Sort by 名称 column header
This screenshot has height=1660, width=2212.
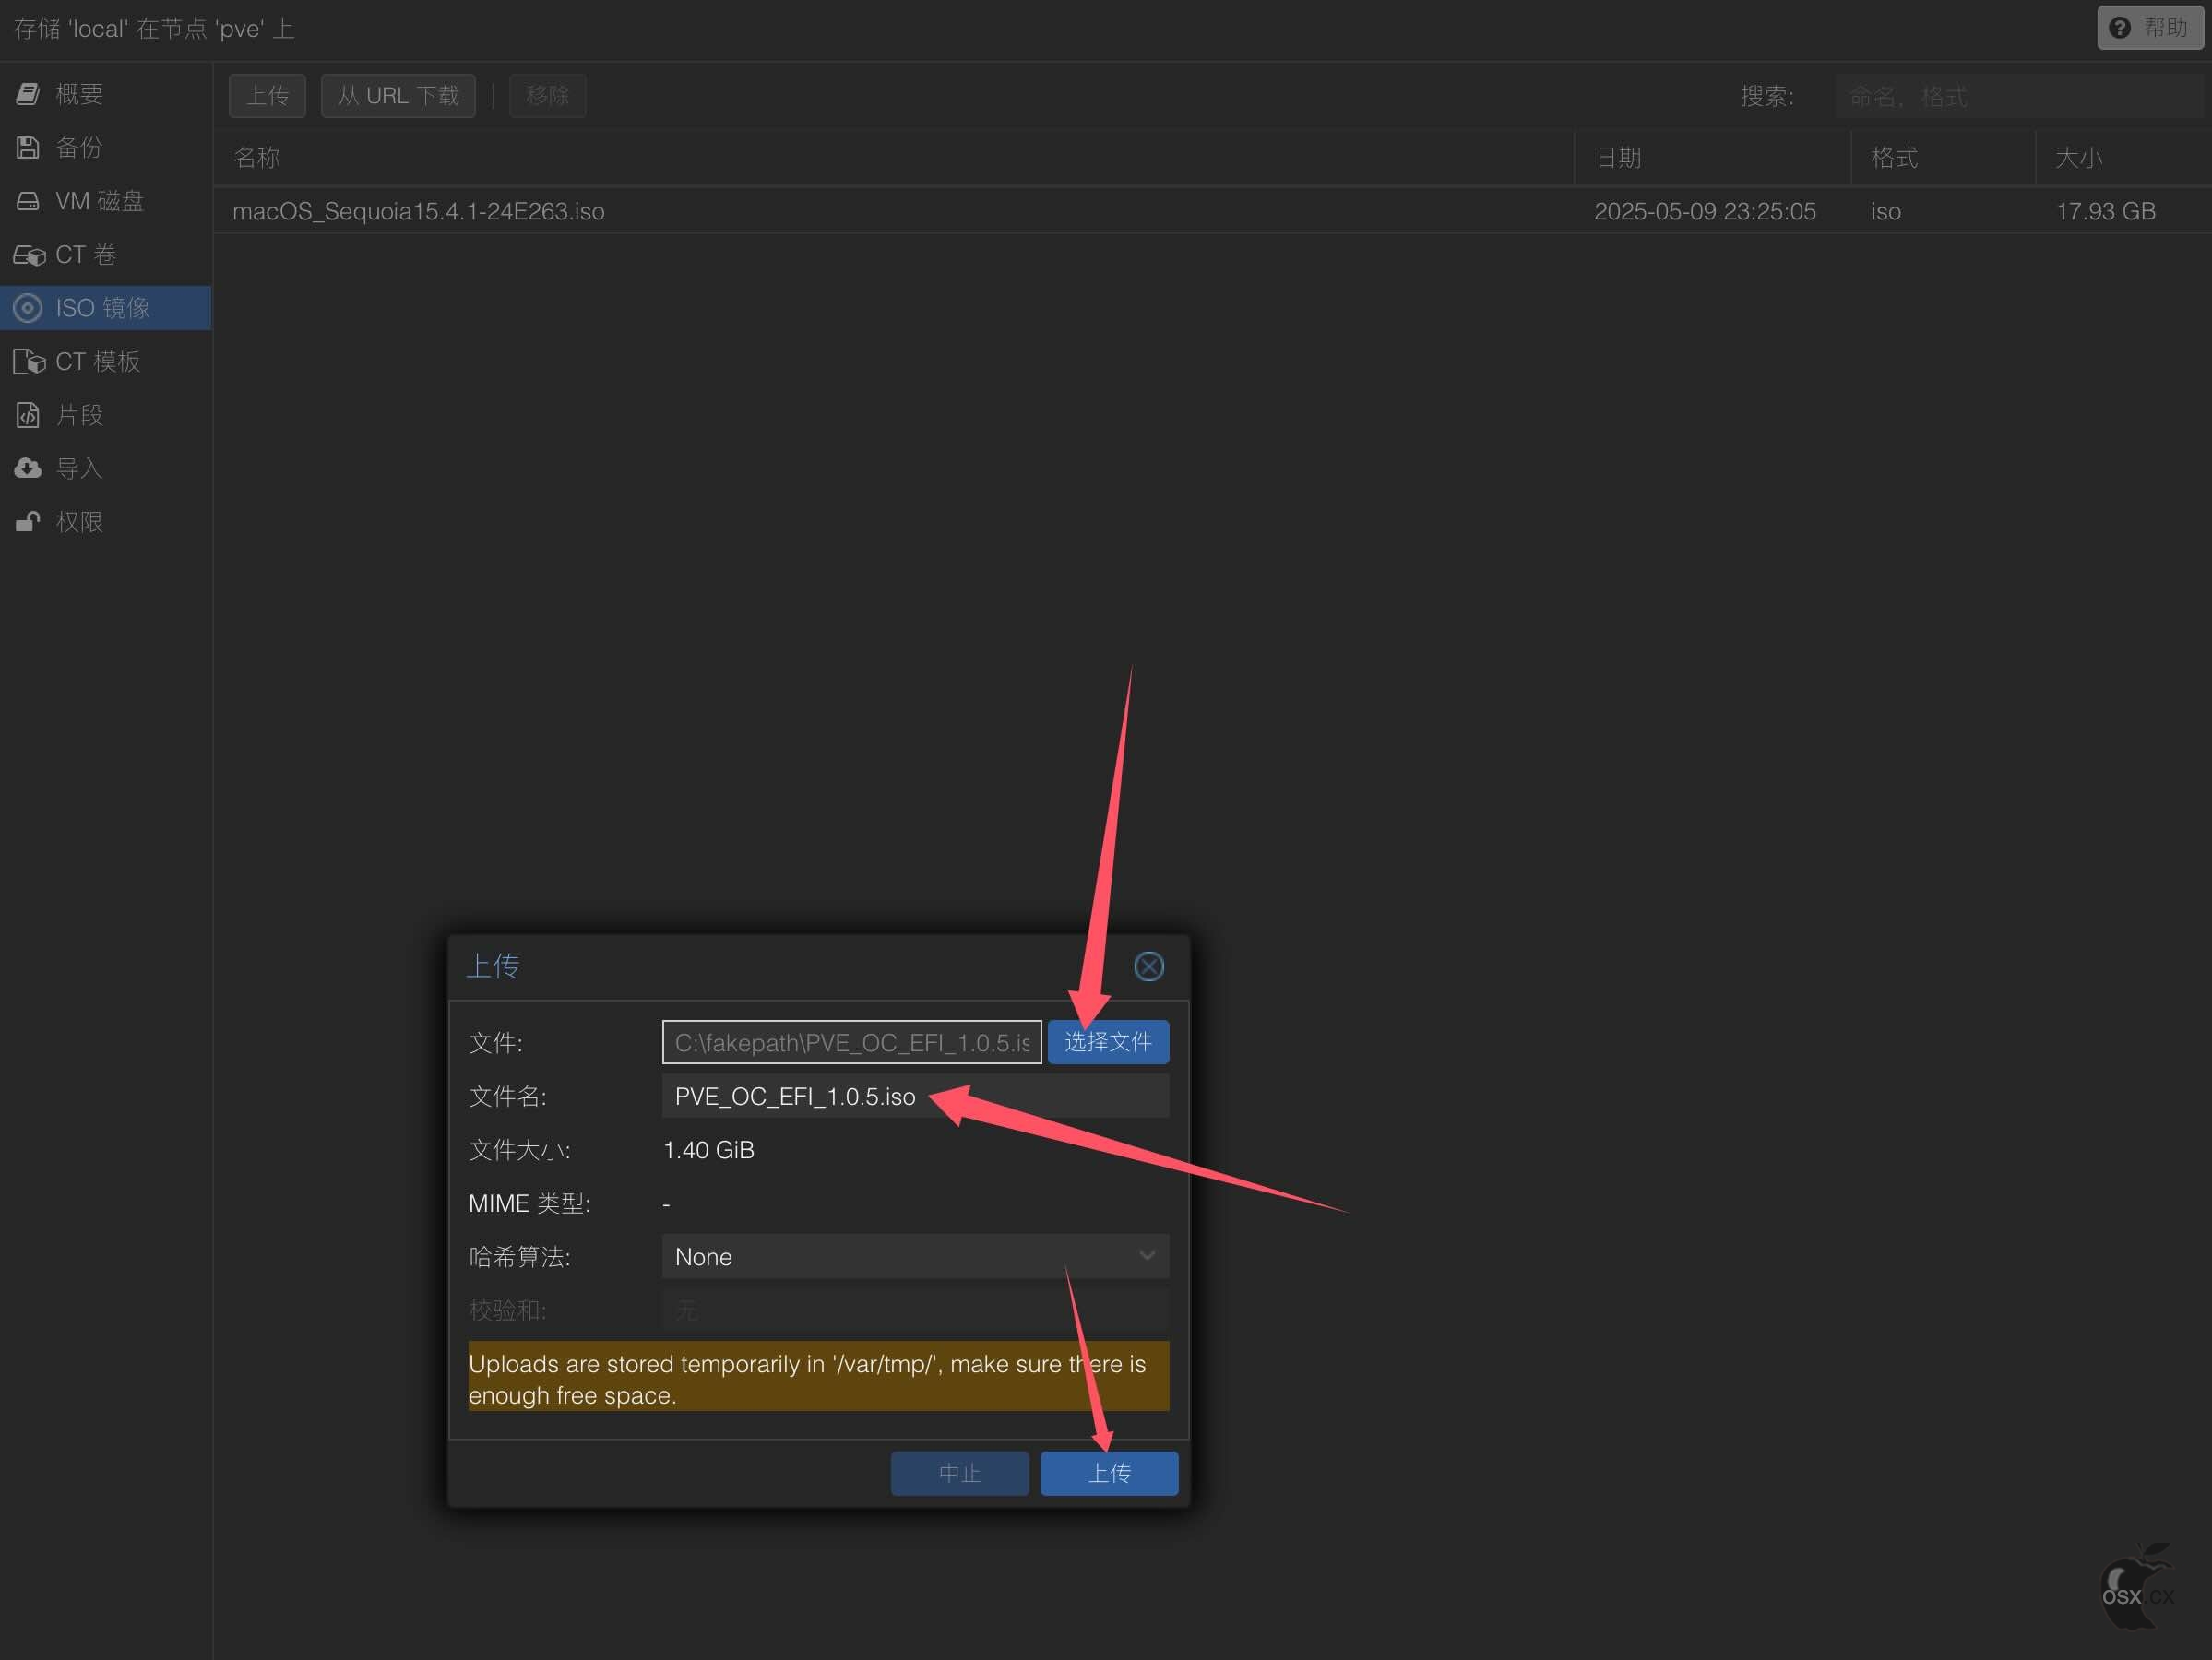893,157
